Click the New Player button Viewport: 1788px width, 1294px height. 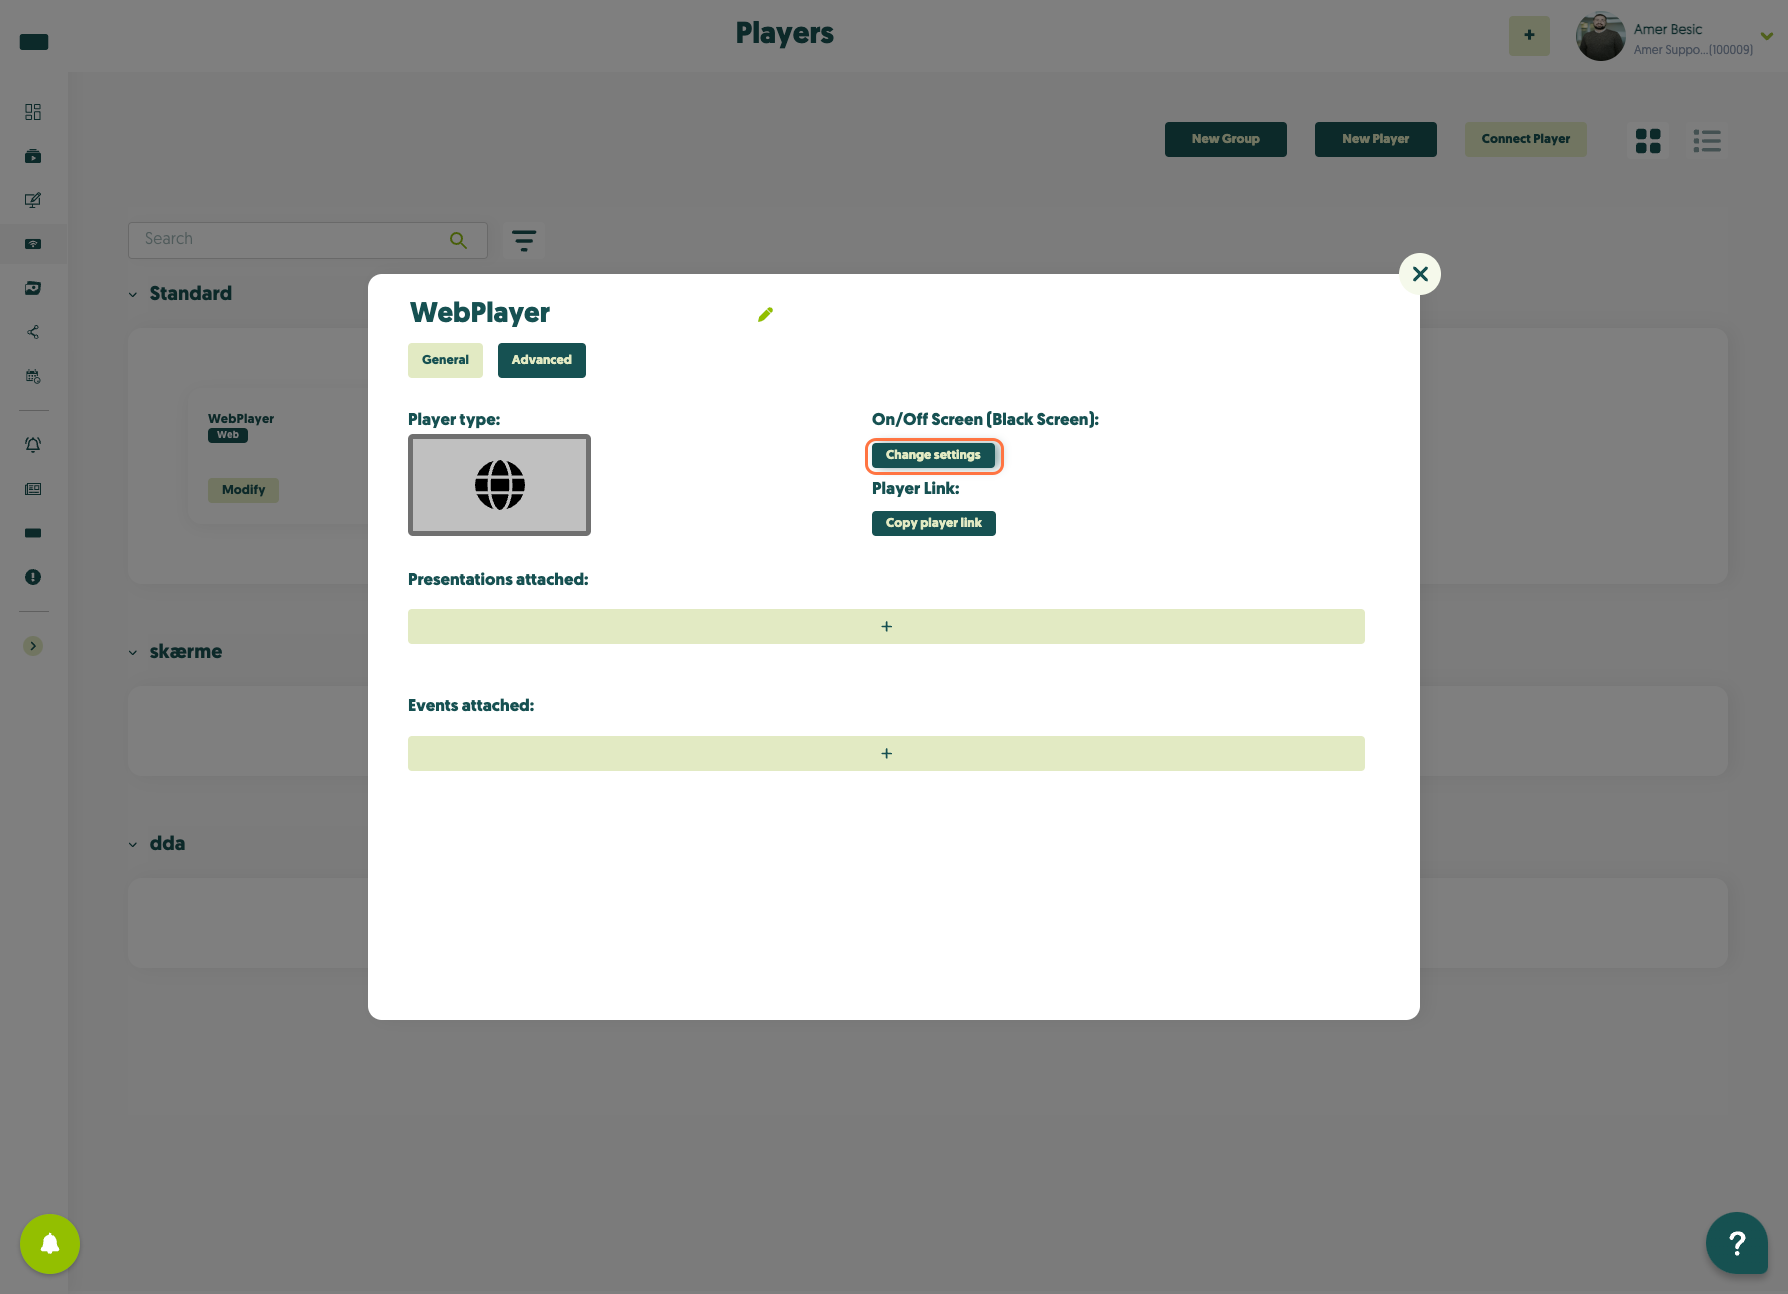(1376, 139)
